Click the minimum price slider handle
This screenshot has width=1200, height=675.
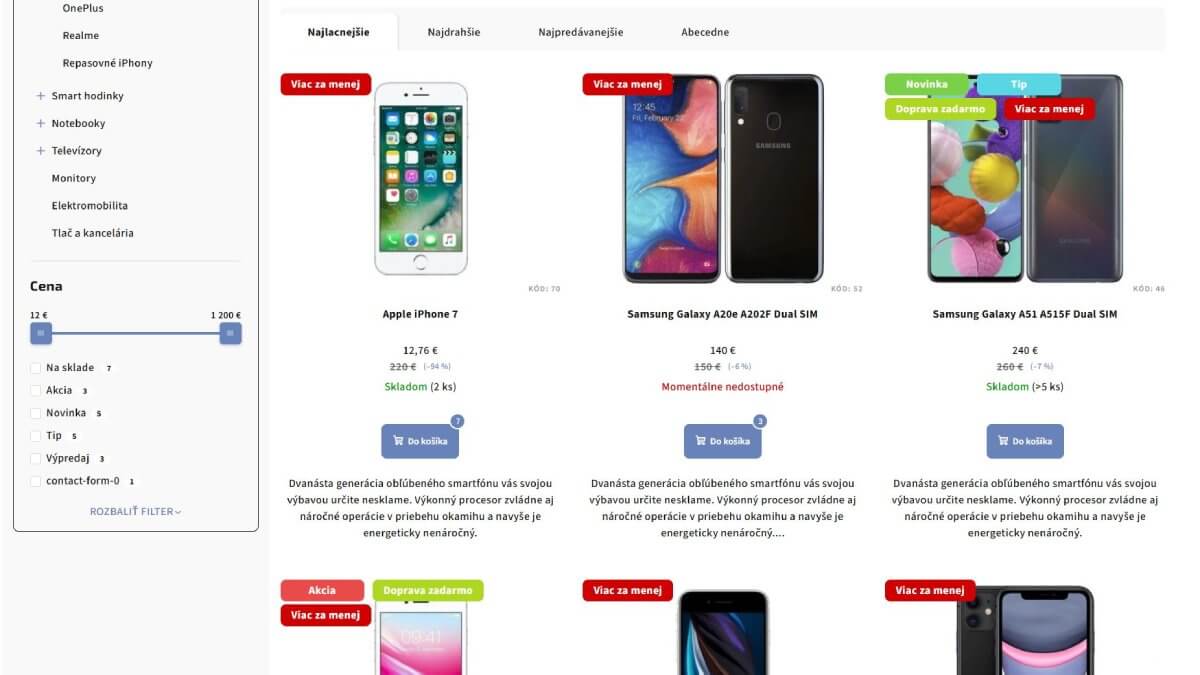pyautogui.click(x=41, y=333)
